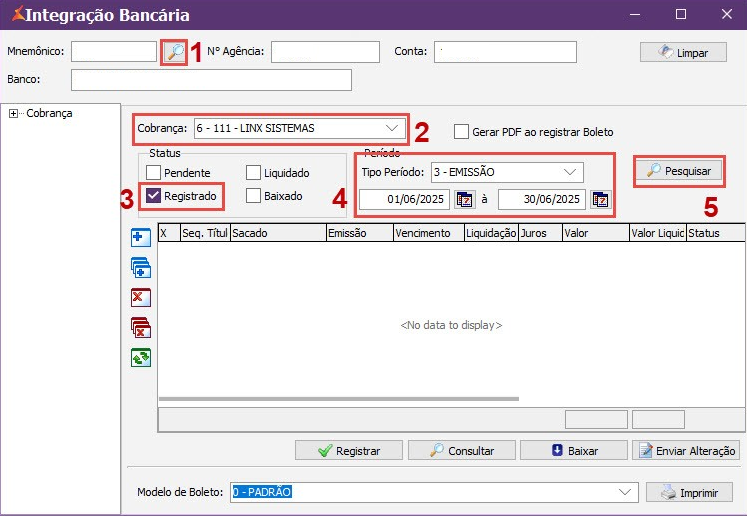
Task: Open the Tipo Período dropdown
Action: 570,172
